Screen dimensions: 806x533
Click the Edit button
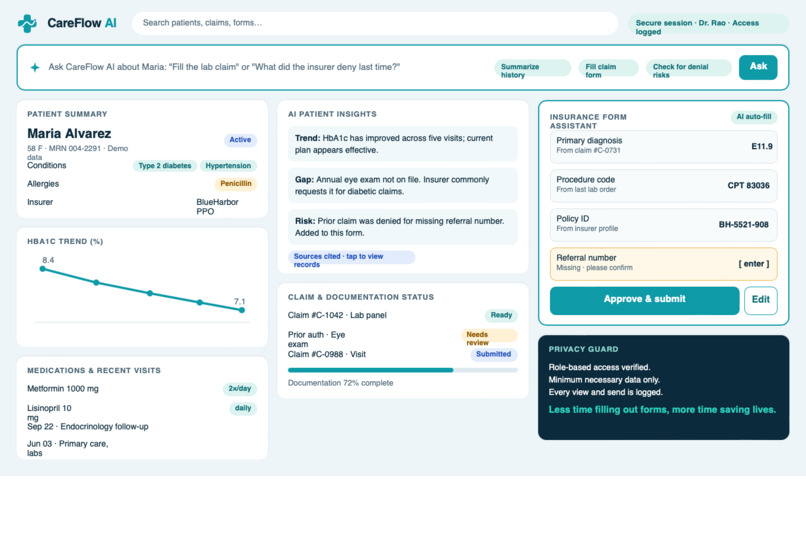click(761, 300)
